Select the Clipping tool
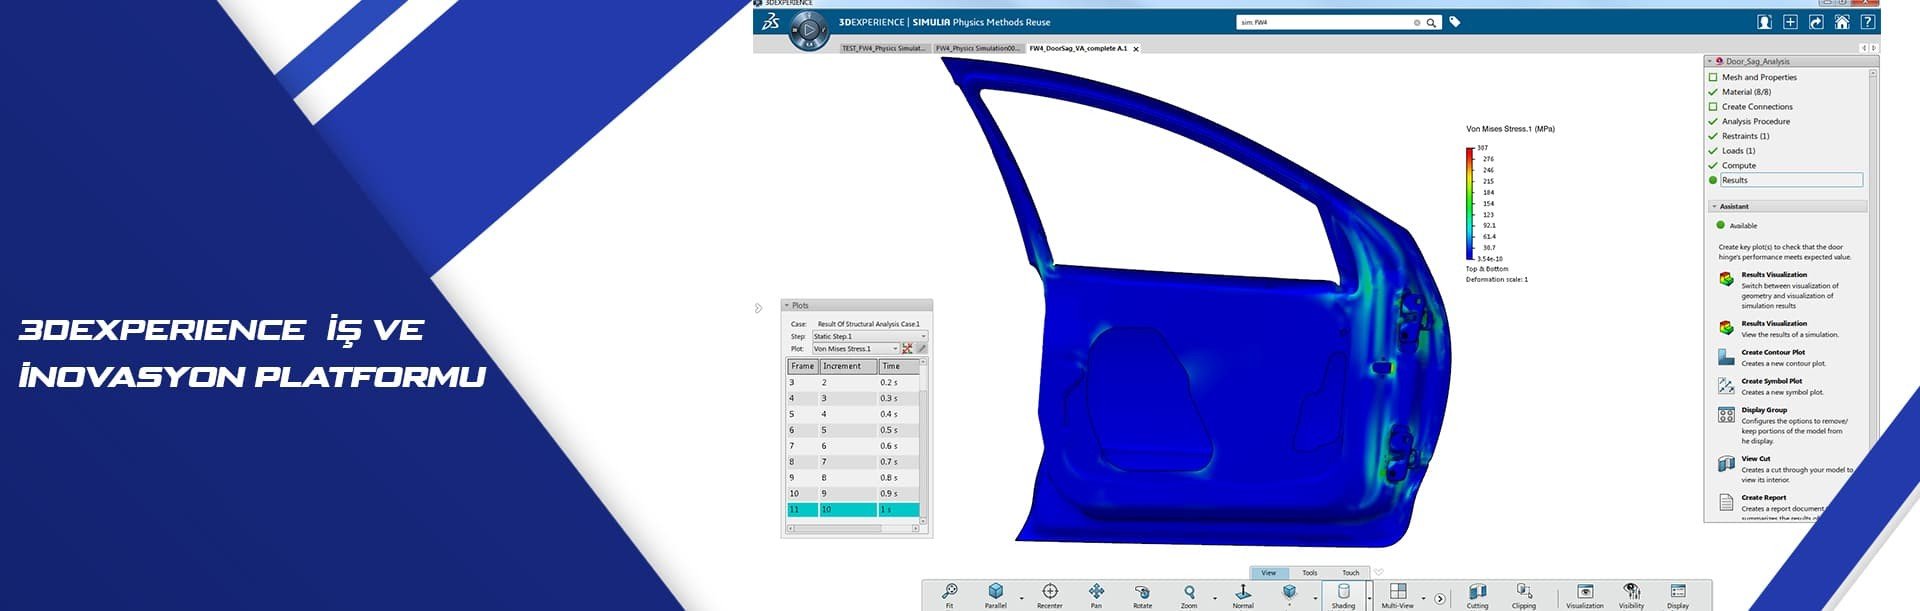 click(x=1523, y=596)
